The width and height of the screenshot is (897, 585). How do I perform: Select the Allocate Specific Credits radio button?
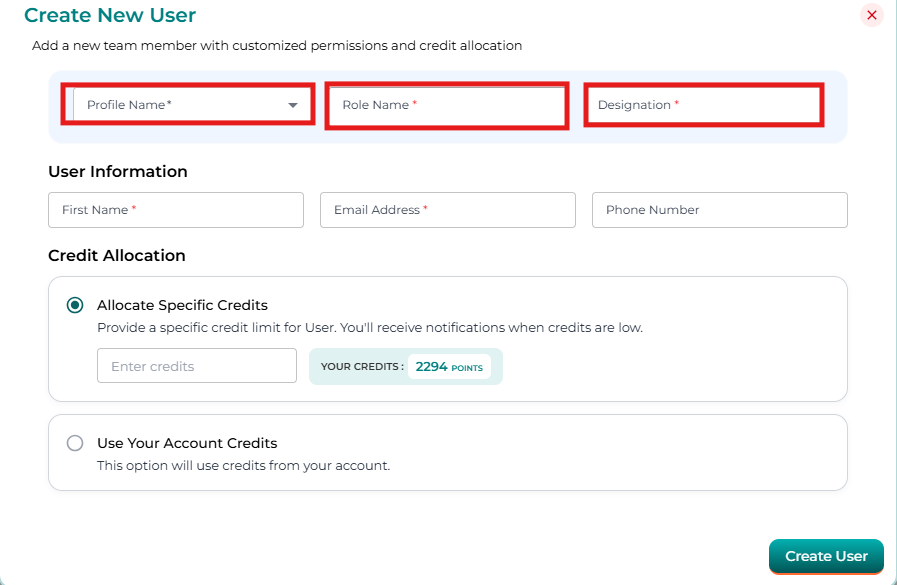point(75,305)
